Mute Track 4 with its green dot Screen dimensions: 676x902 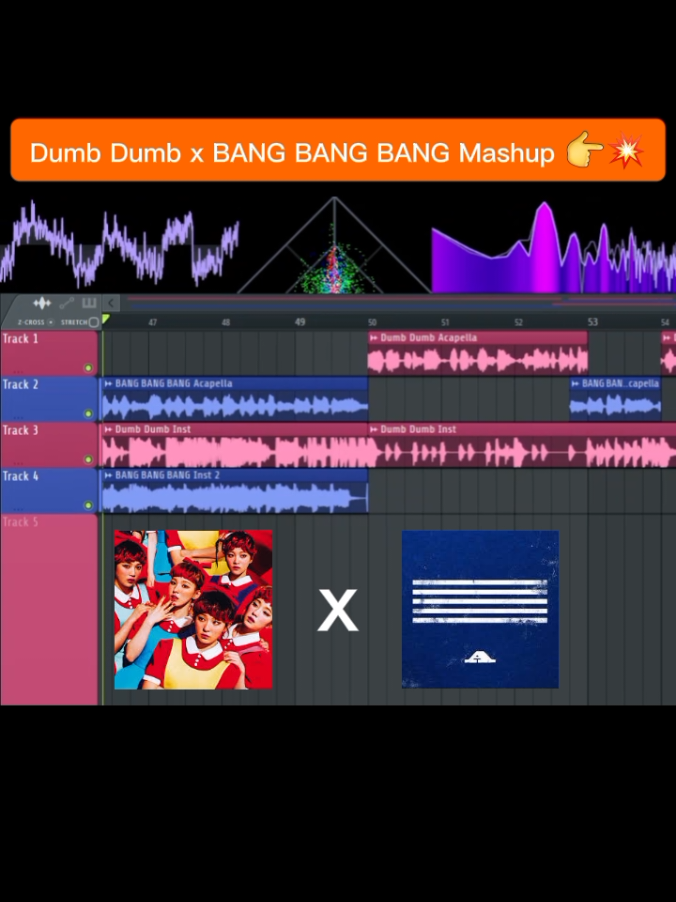pyautogui.click(x=88, y=505)
